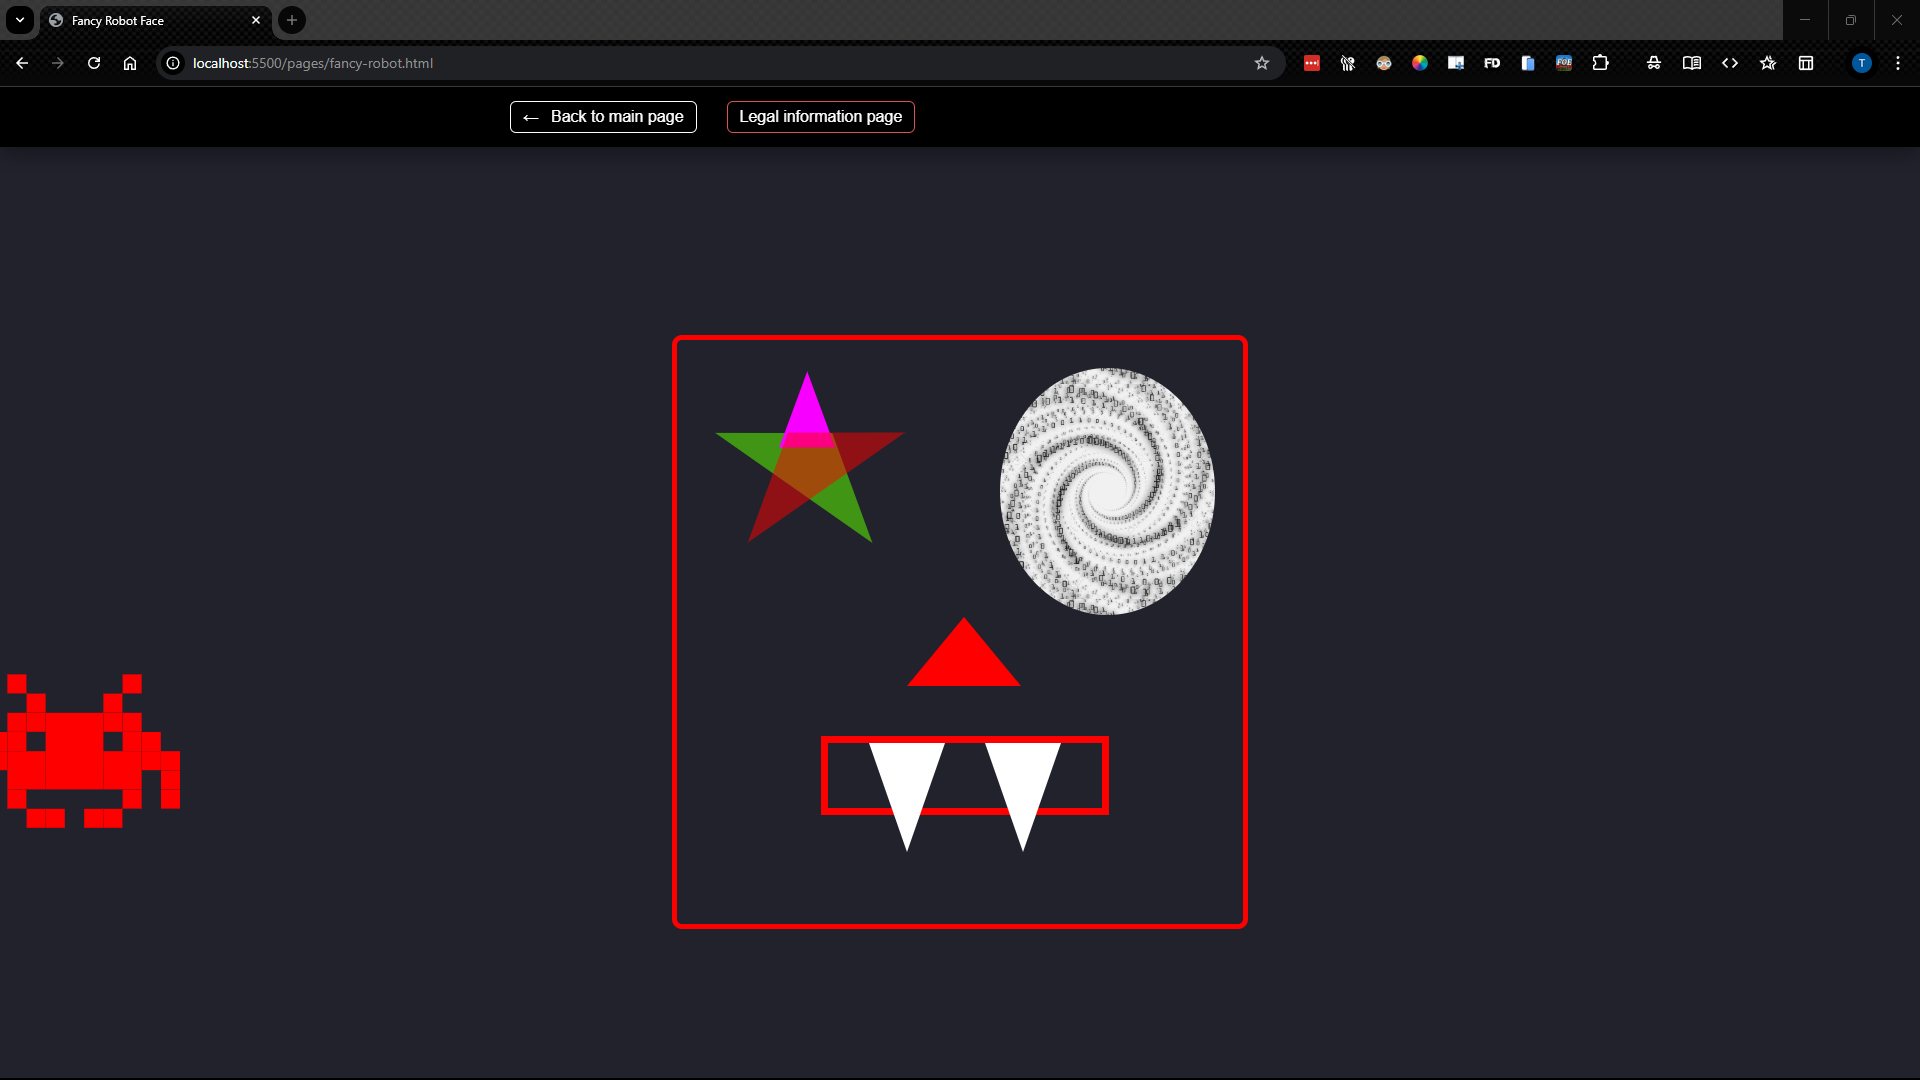The width and height of the screenshot is (1920, 1080).
Task: Open the browser three-dot menu
Action: click(x=1898, y=63)
